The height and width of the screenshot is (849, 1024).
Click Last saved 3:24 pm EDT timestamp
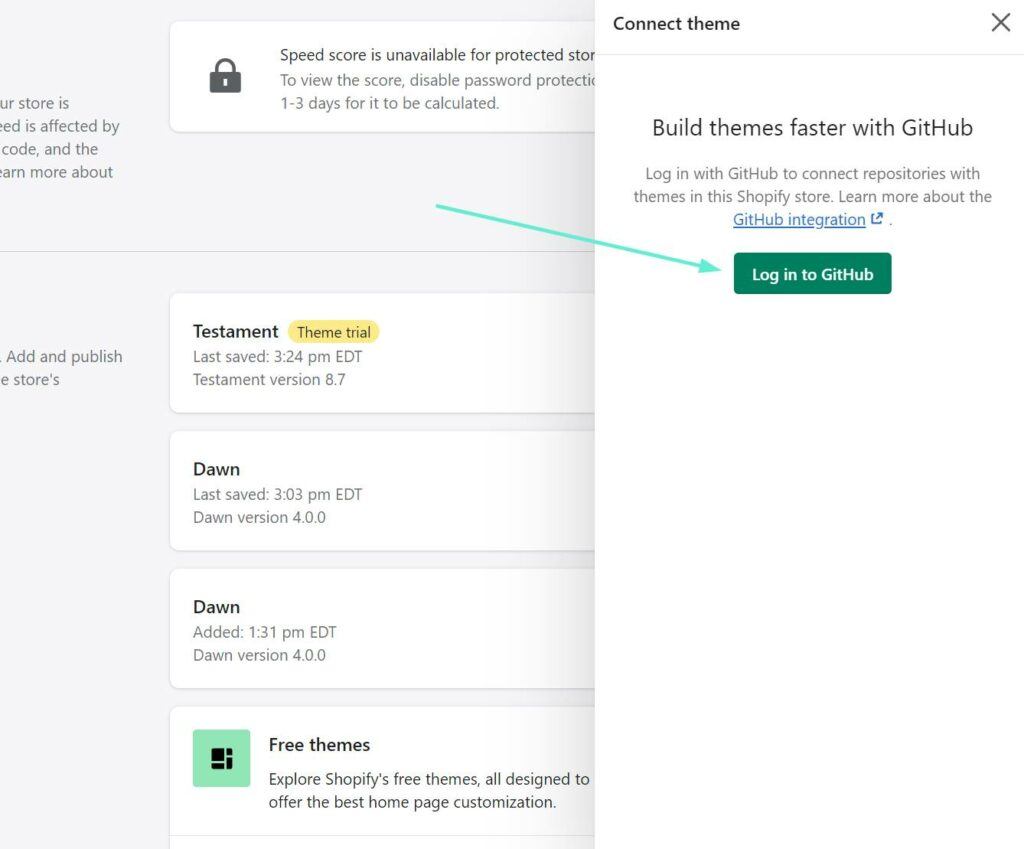(x=277, y=357)
